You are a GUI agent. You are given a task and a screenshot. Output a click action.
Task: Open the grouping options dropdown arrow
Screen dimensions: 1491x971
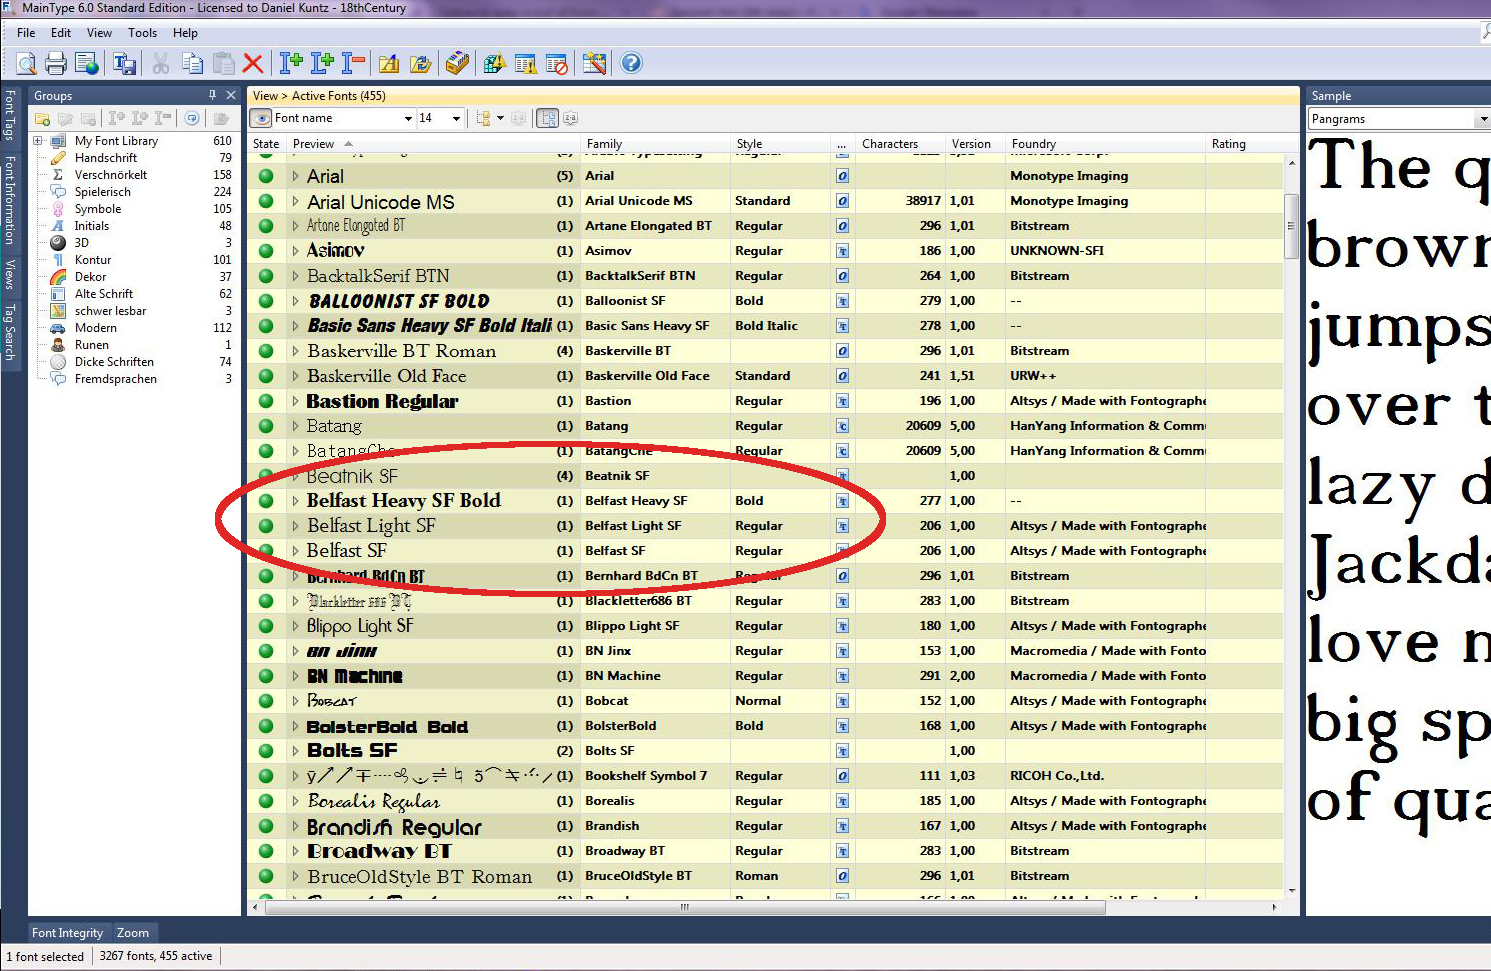[500, 118]
